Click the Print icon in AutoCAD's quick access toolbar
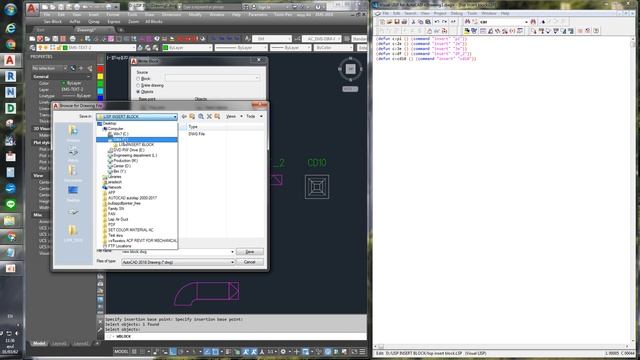The width and height of the screenshot is (640, 360). (x=76, y=7)
